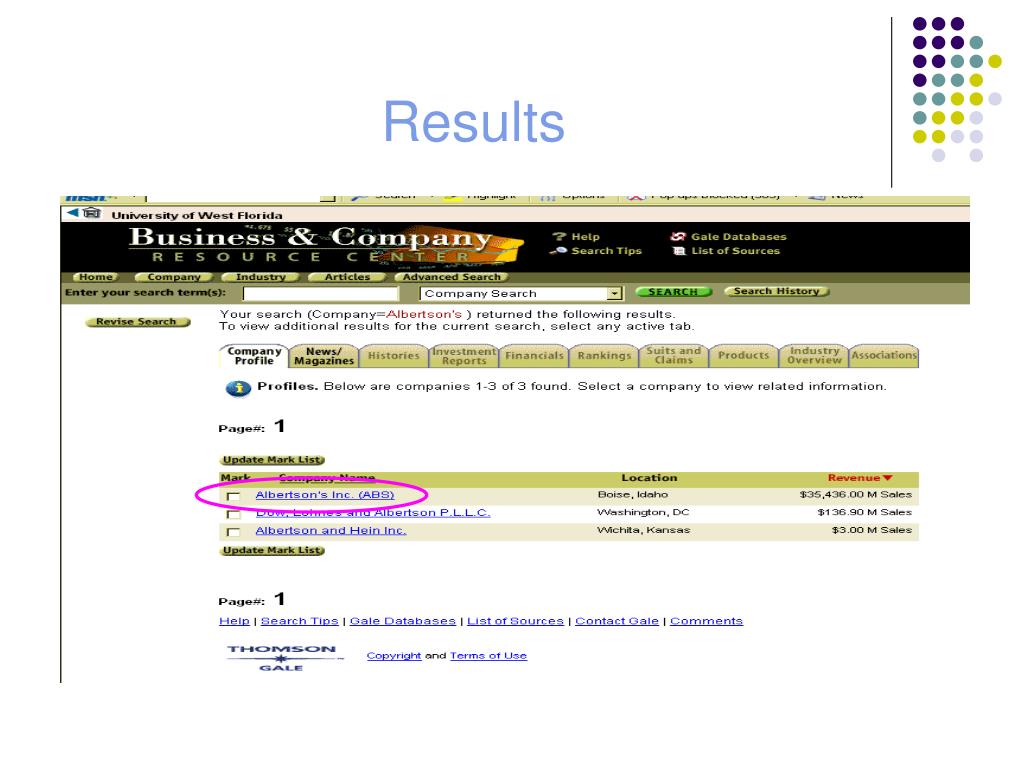Click the Gale Databases icon

[678, 236]
